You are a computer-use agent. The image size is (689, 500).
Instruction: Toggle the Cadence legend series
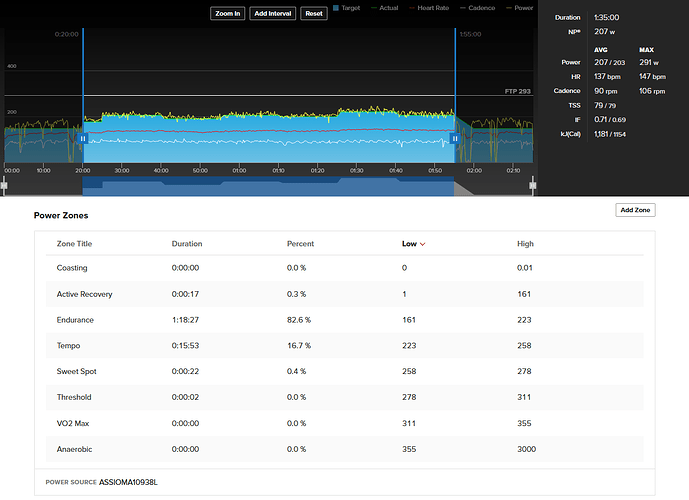(478, 8)
